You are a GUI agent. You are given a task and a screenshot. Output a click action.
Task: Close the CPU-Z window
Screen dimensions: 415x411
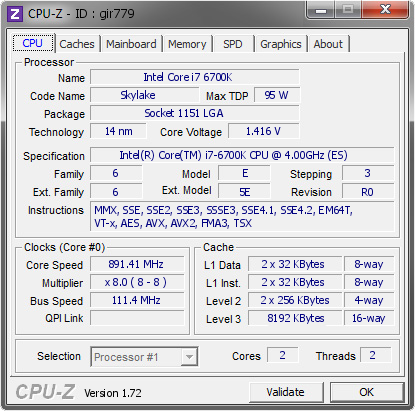pyautogui.click(x=385, y=10)
